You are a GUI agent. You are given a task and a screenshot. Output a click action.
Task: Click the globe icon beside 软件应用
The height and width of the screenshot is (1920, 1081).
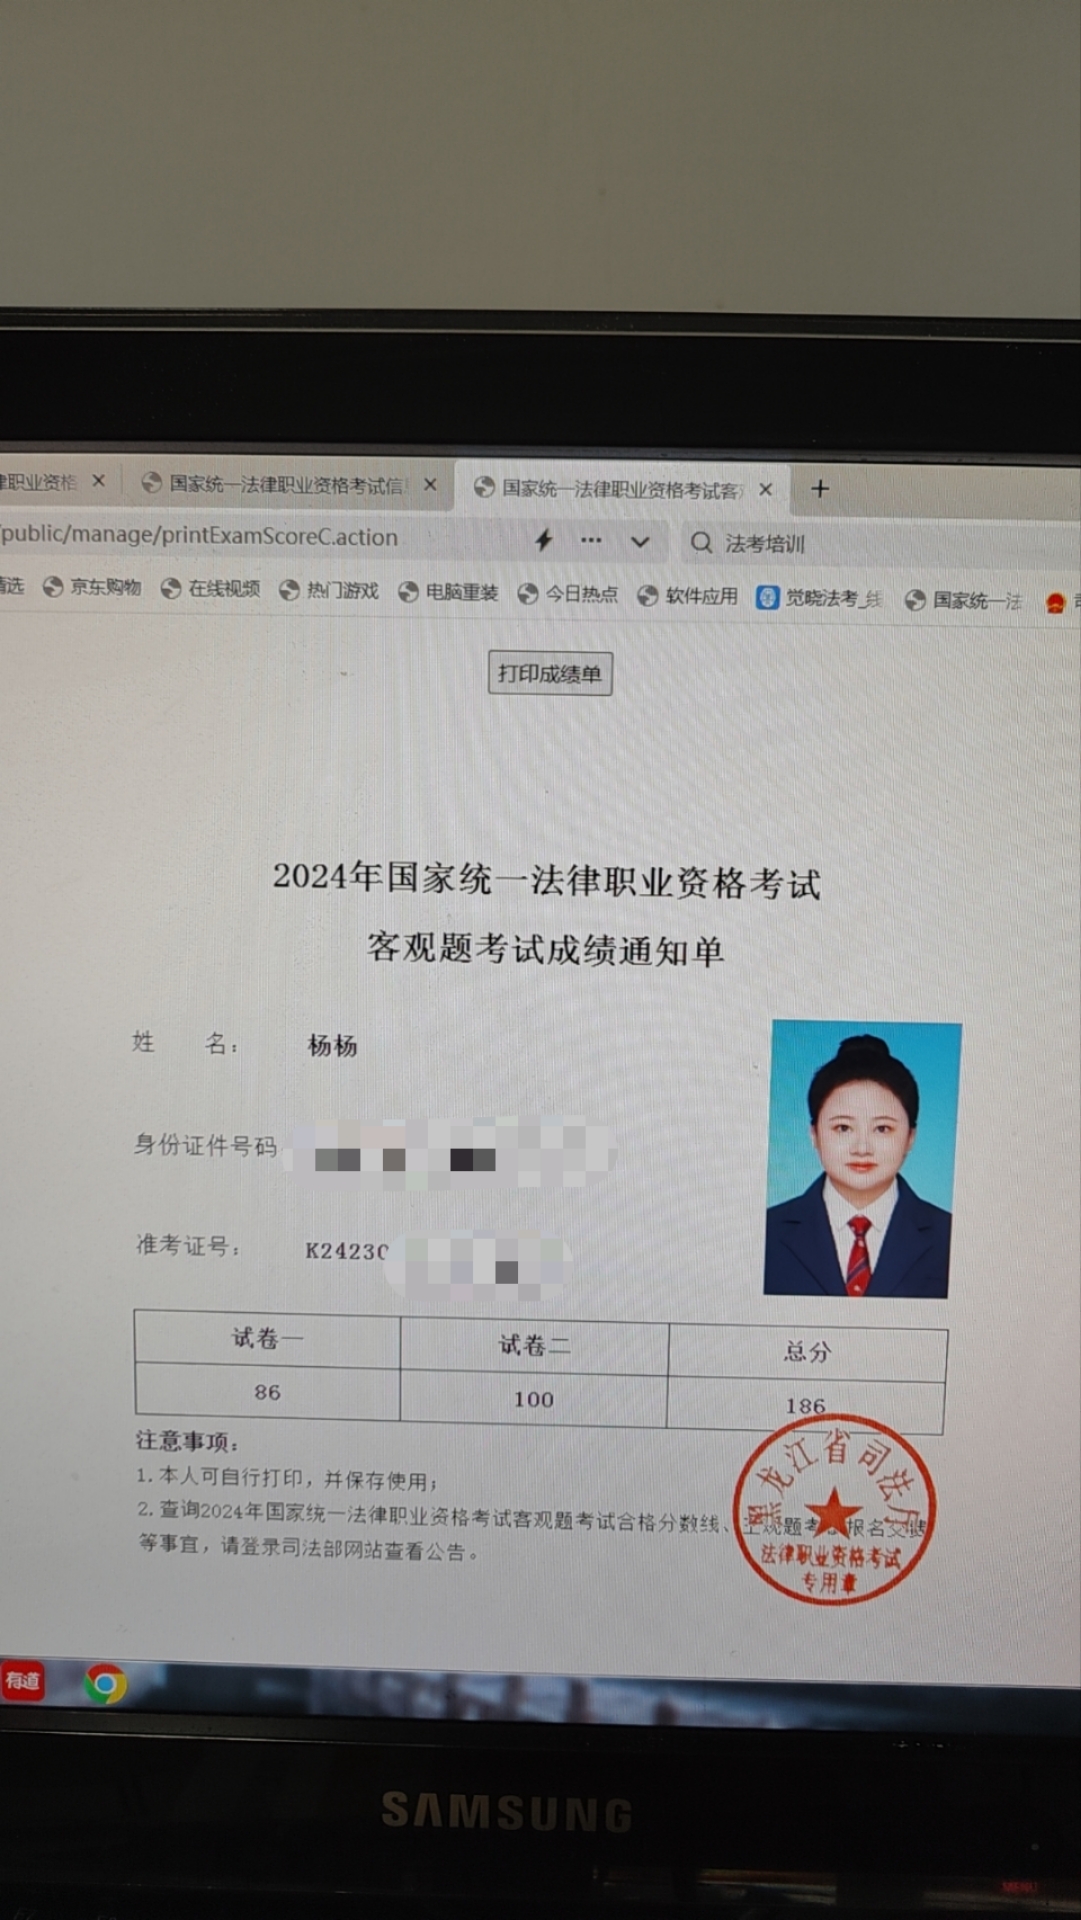coord(648,596)
